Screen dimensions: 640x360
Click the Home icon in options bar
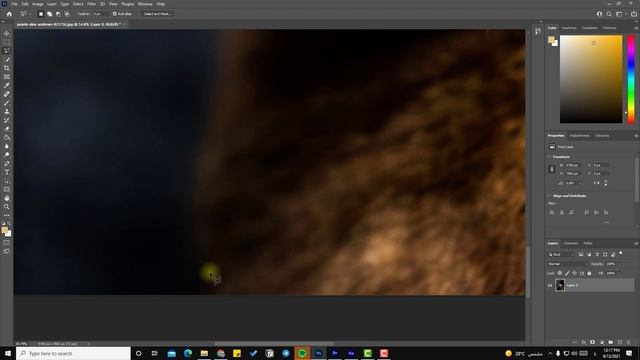click(x=9, y=14)
